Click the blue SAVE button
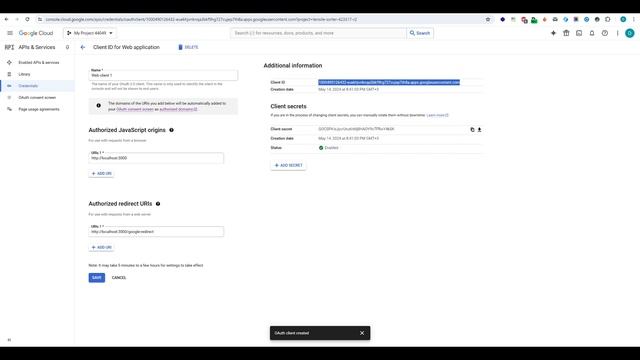The height and width of the screenshot is (360, 640). [x=97, y=278]
